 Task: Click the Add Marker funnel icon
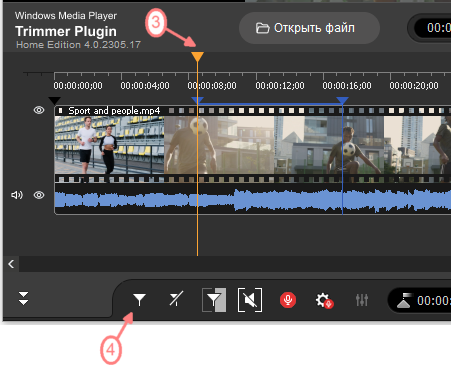click(x=139, y=300)
